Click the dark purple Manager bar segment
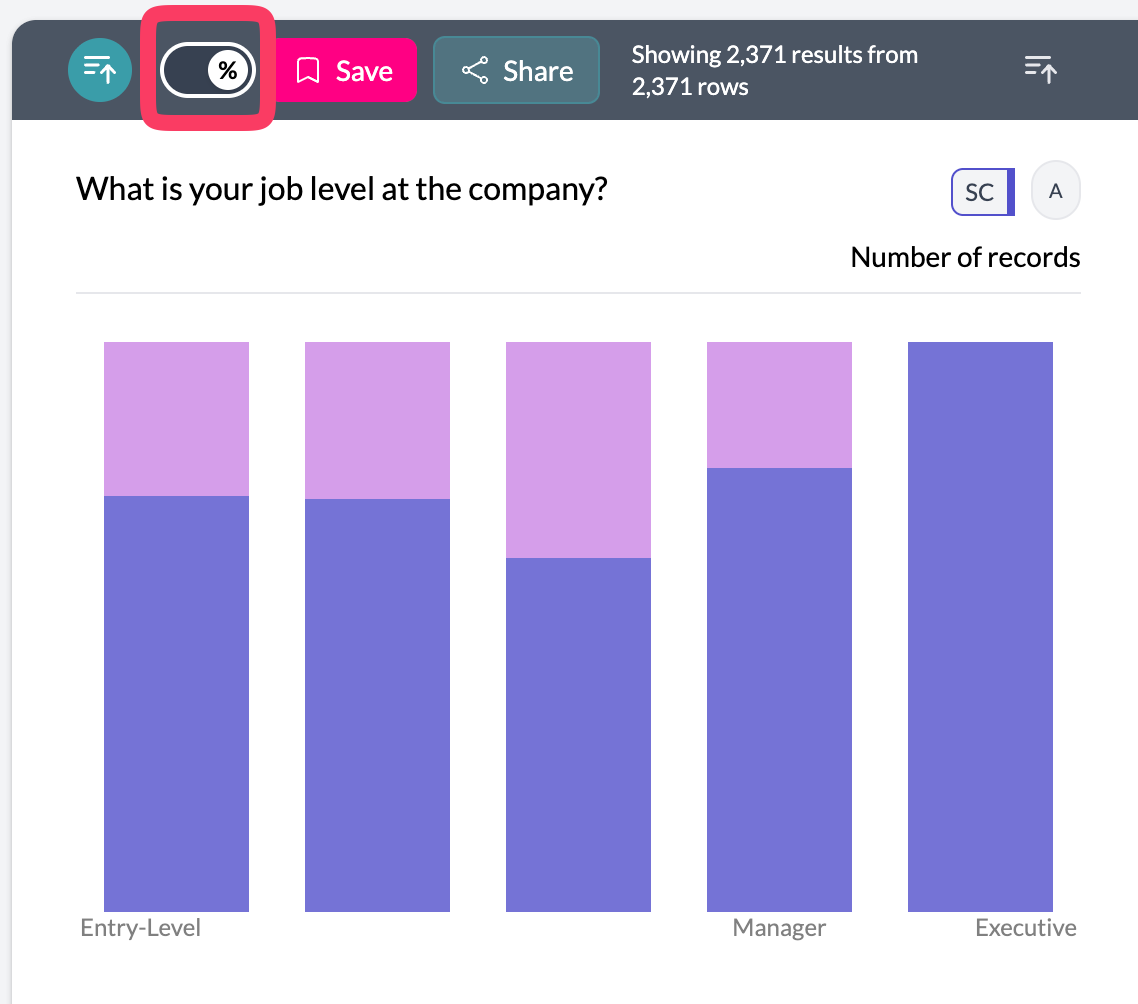1138x1004 pixels. click(779, 689)
